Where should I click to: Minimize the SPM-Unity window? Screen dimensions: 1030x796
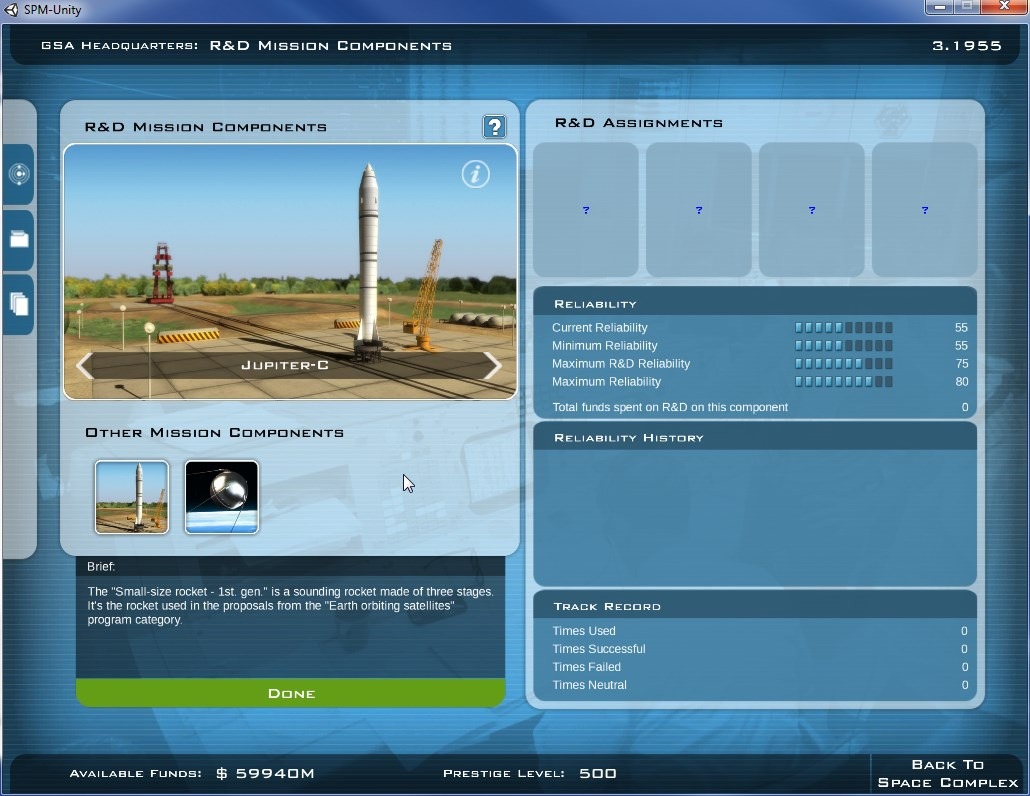click(x=939, y=8)
